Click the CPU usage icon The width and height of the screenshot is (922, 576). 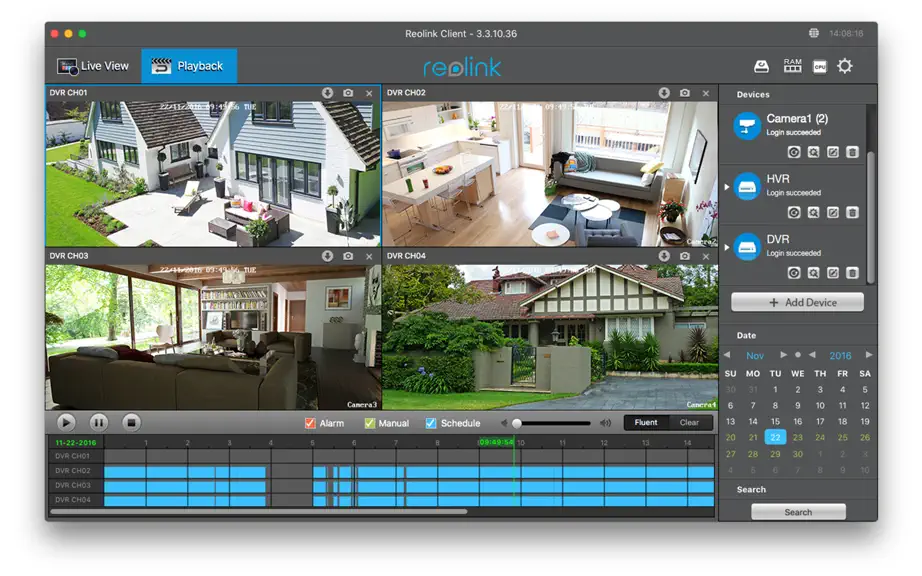[820, 66]
